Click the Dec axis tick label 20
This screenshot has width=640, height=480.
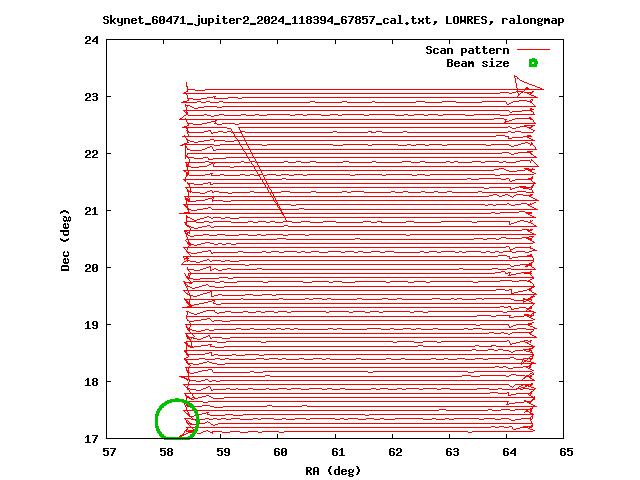92,268
